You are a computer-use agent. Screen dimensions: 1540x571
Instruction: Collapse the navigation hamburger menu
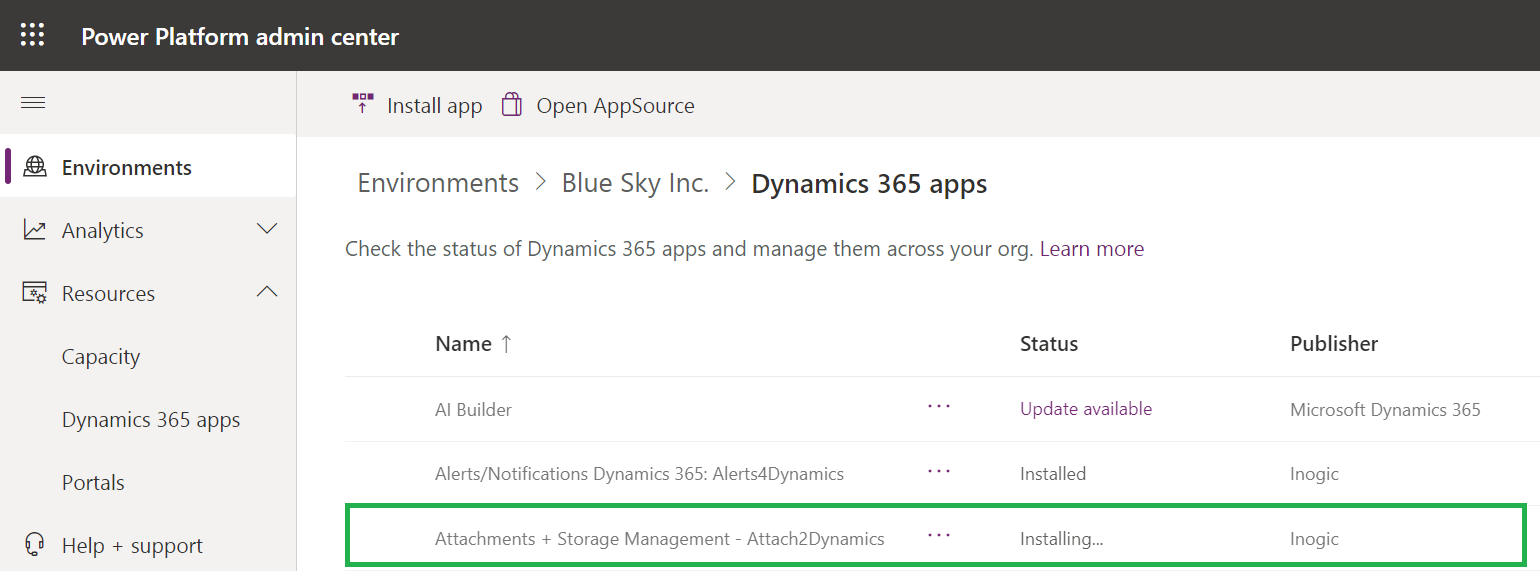coord(33,102)
